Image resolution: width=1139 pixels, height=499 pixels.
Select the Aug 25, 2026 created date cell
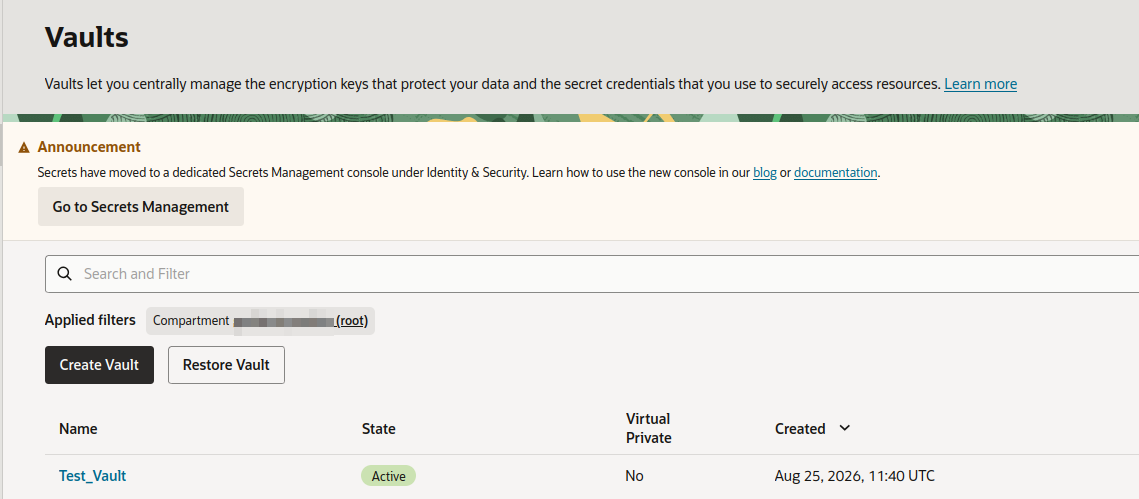854,476
